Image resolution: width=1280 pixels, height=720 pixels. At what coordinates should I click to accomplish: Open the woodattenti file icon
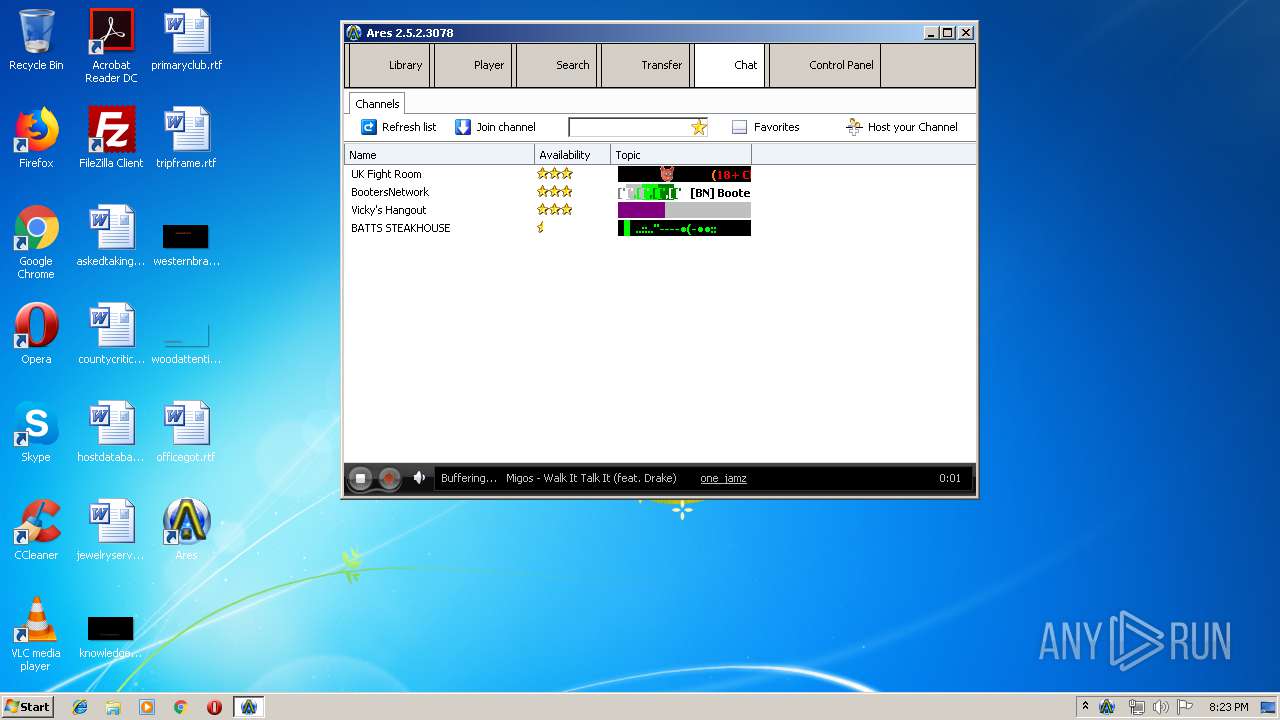point(186,342)
